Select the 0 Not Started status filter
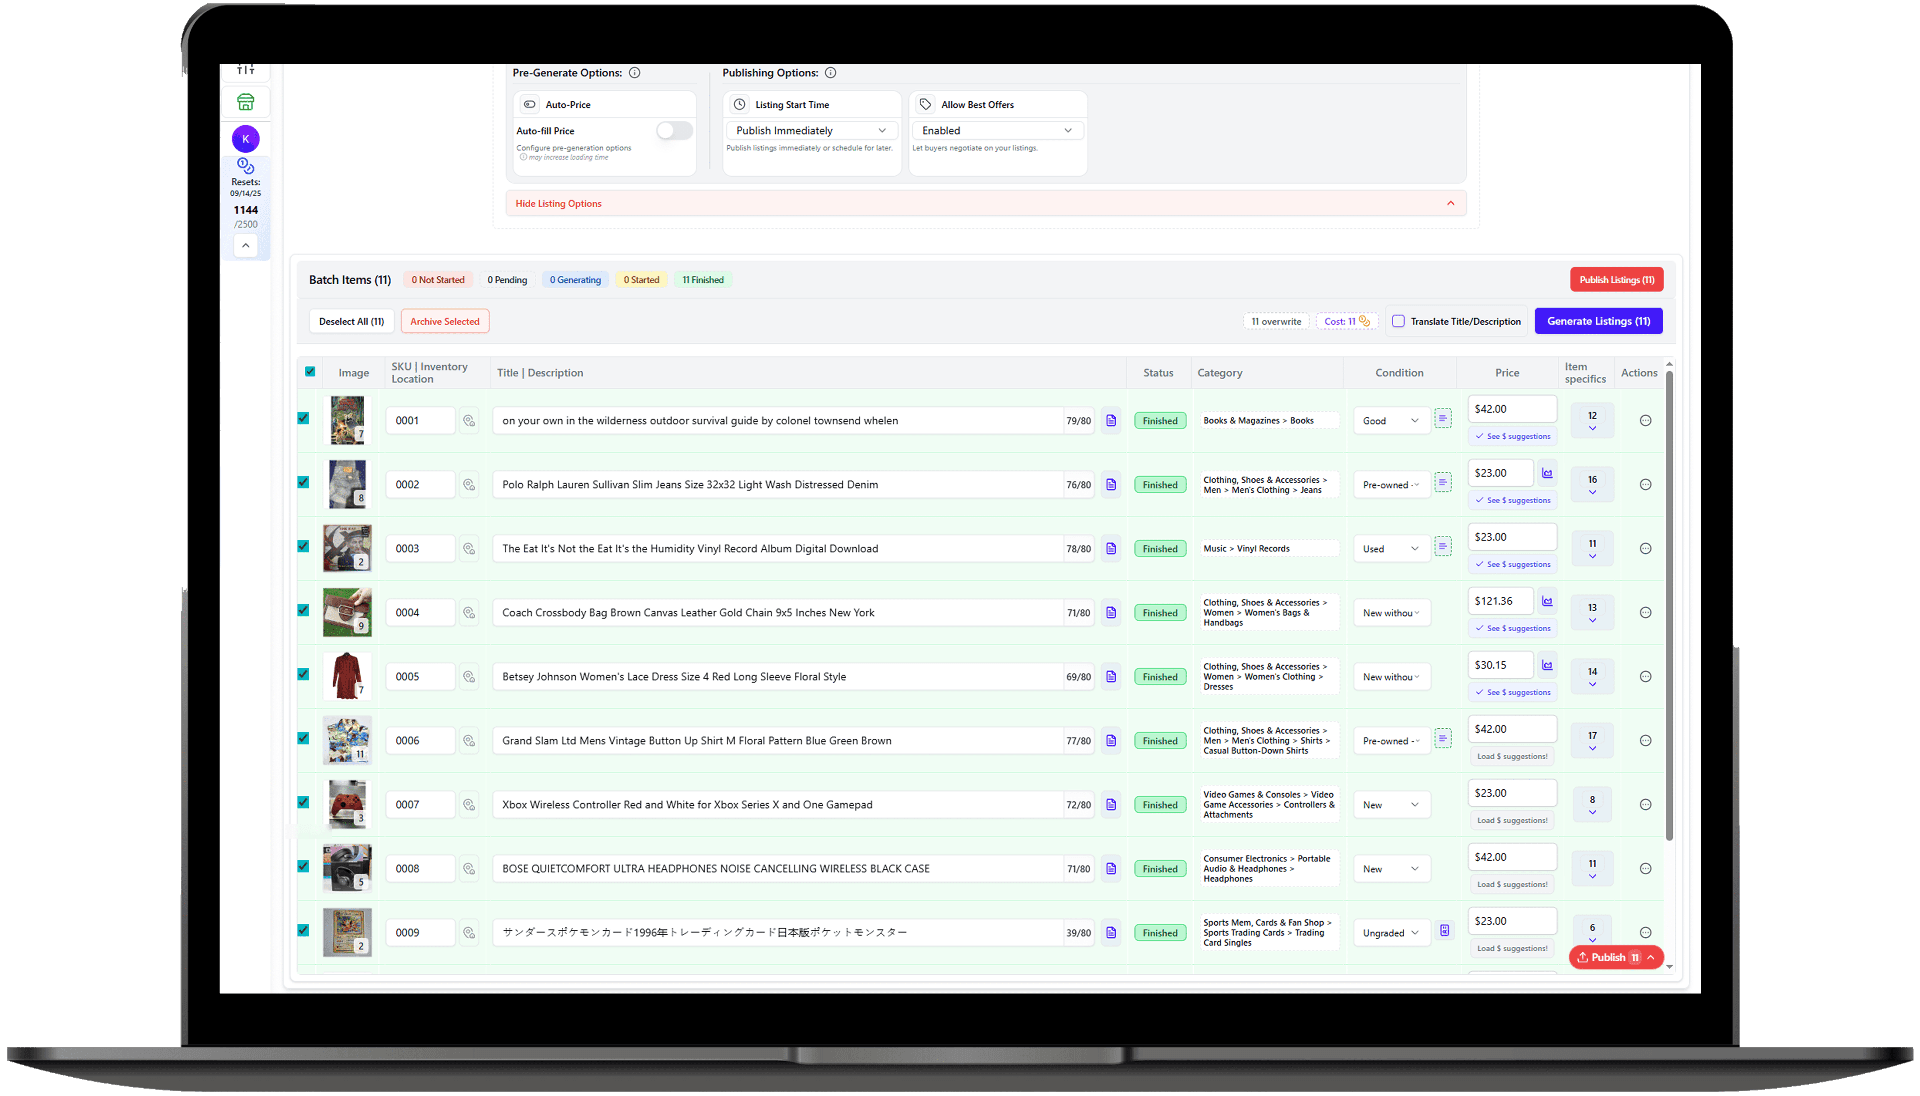 pos(437,279)
